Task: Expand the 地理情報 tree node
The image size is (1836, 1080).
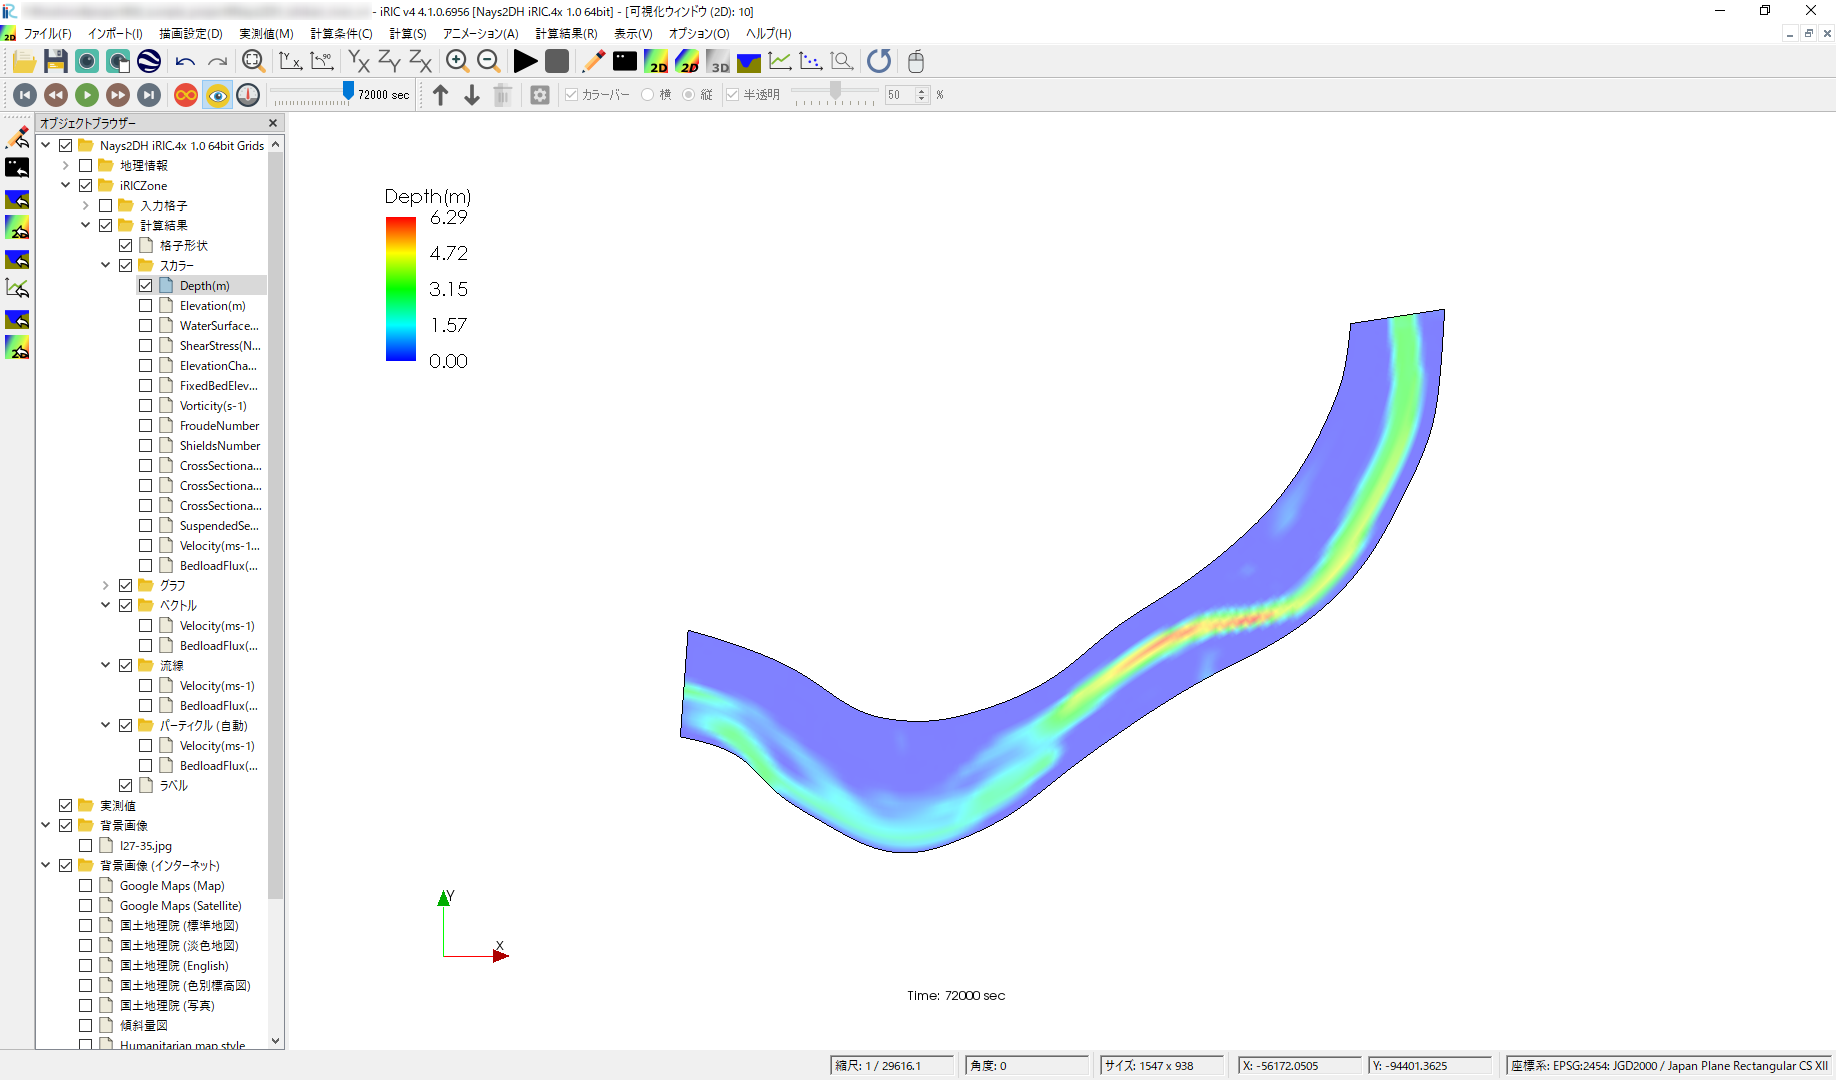Action: [66, 166]
